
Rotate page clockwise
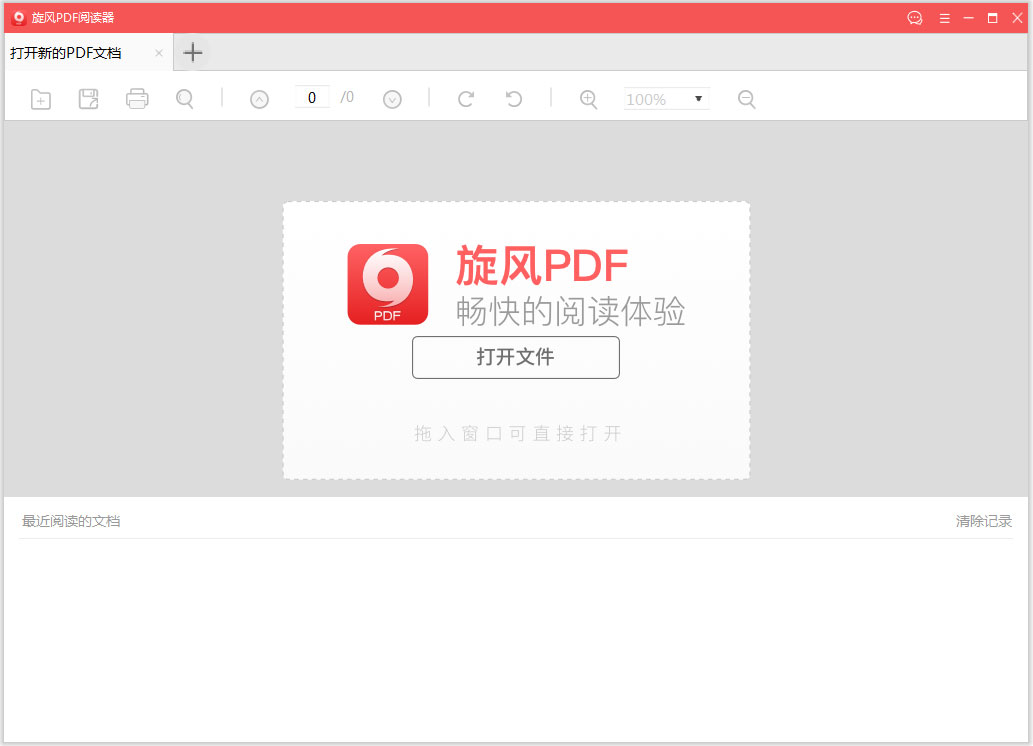pyautogui.click(x=465, y=99)
